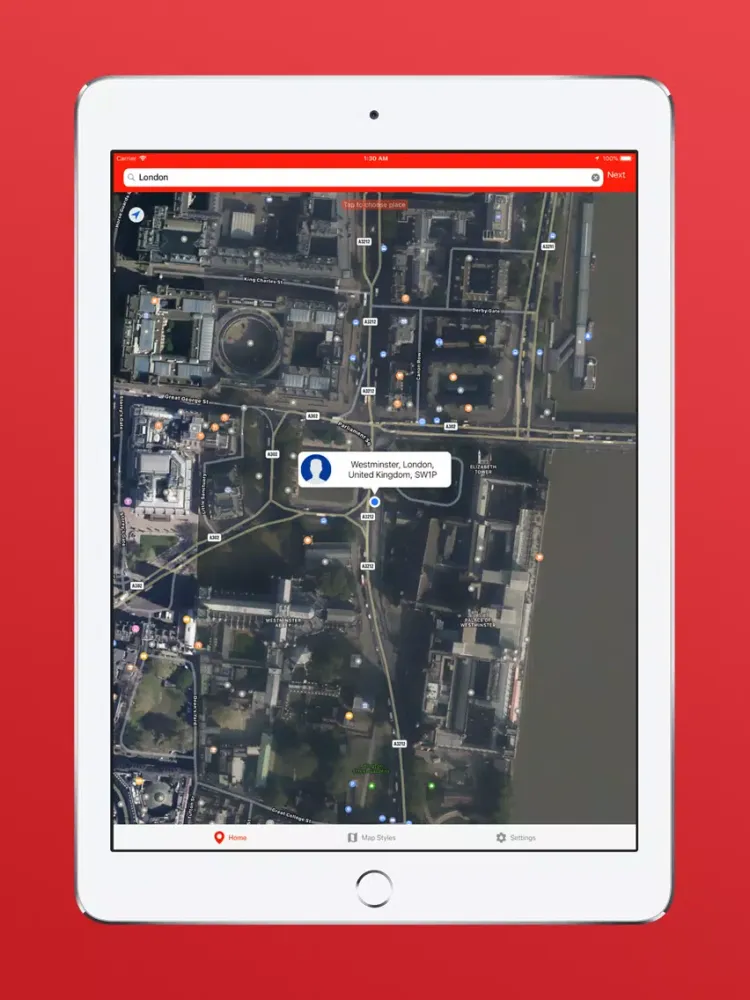Tap the orange POI marker on the riverbank

(x=539, y=557)
